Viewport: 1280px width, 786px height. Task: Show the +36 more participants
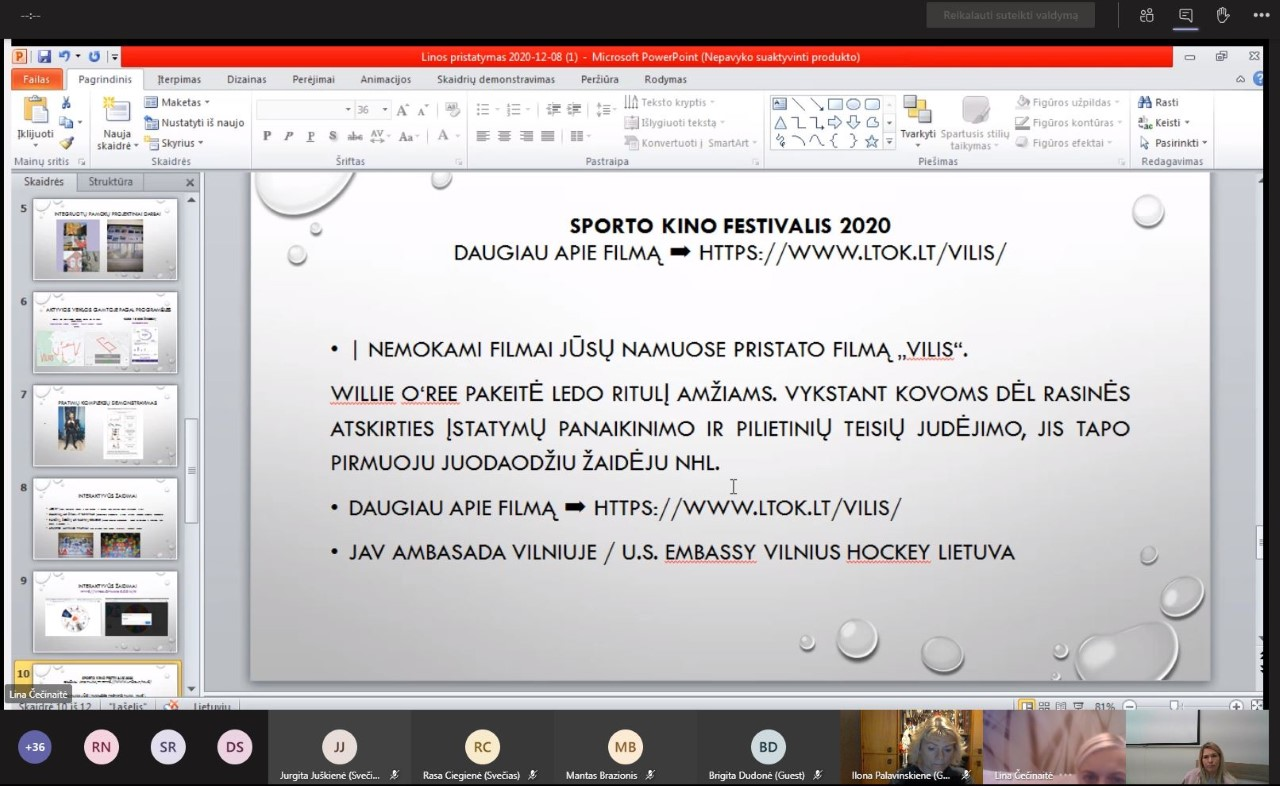point(35,747)
